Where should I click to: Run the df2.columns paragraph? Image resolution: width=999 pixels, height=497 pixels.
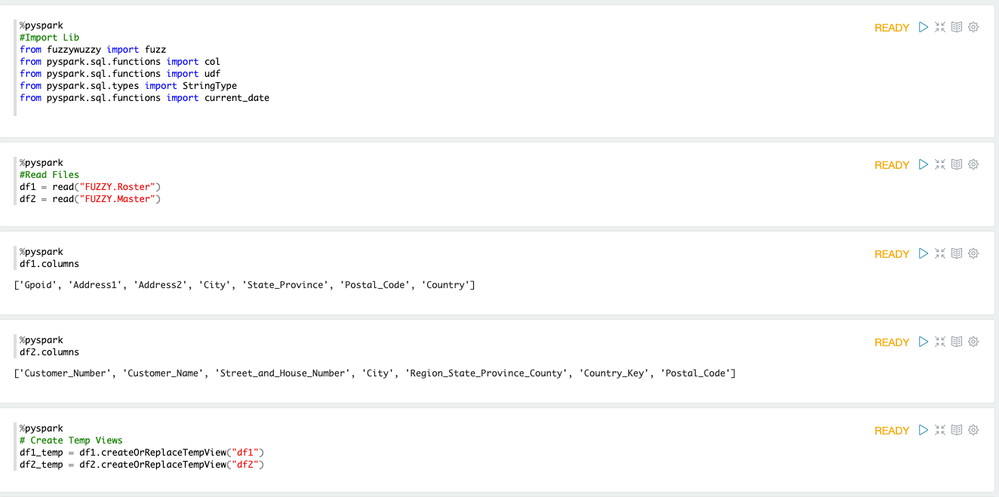tap(923, 342)
